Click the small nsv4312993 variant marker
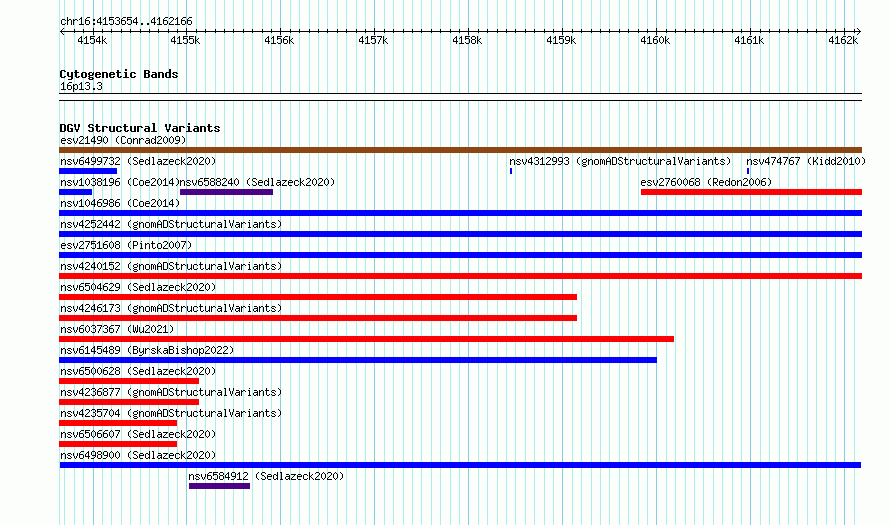The width and height of the screenshot is (890, 525). point(511,171)
